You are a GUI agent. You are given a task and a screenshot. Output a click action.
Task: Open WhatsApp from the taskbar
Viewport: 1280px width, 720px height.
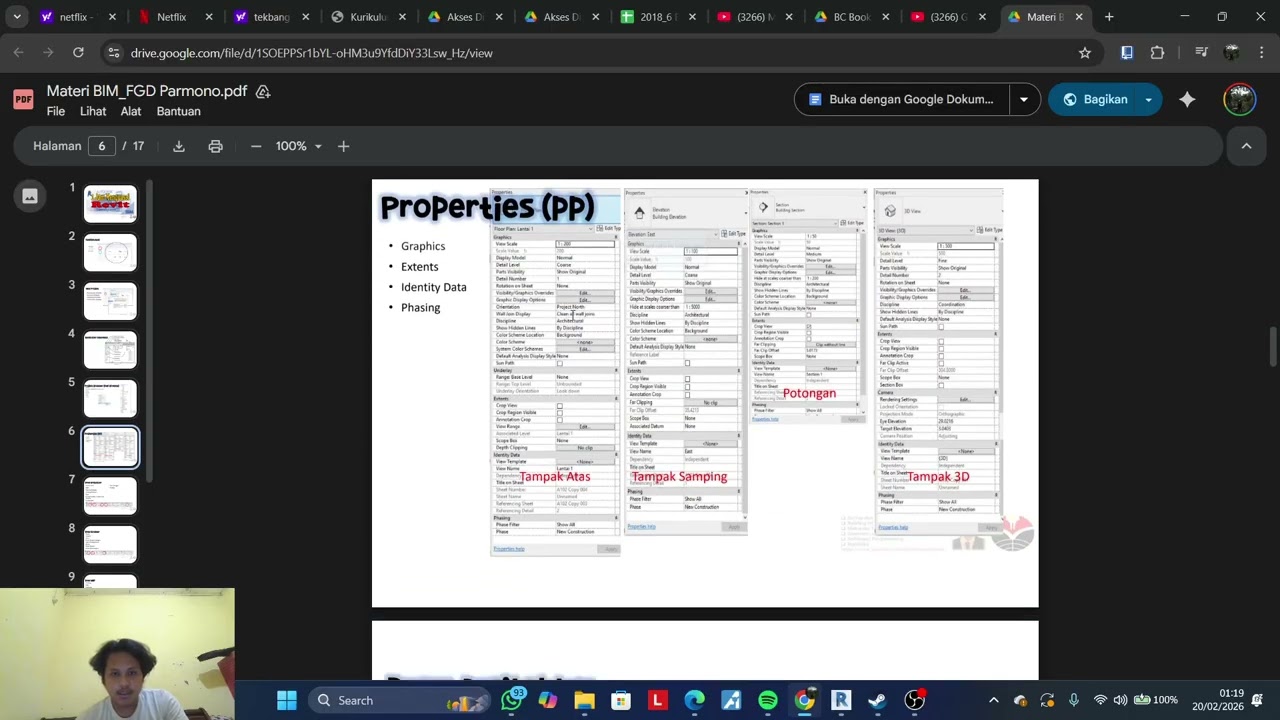pos(512,700)
